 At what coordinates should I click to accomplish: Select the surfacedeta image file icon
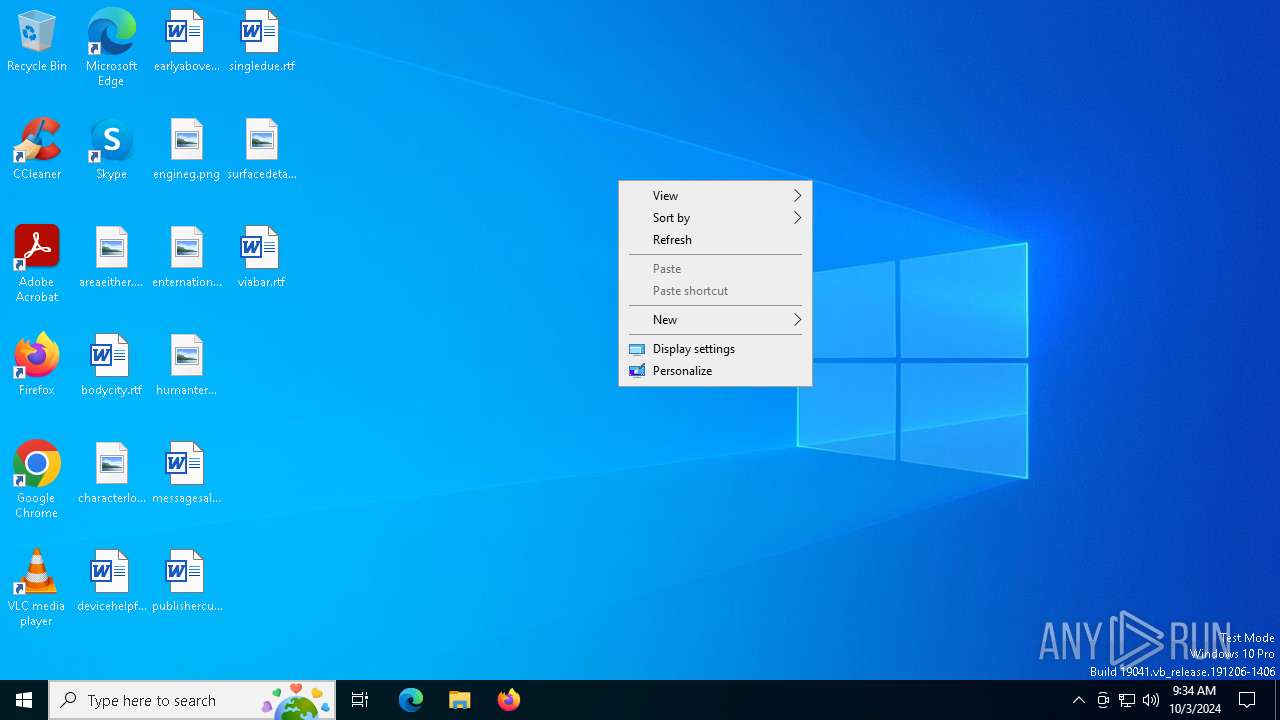point(261,150)
